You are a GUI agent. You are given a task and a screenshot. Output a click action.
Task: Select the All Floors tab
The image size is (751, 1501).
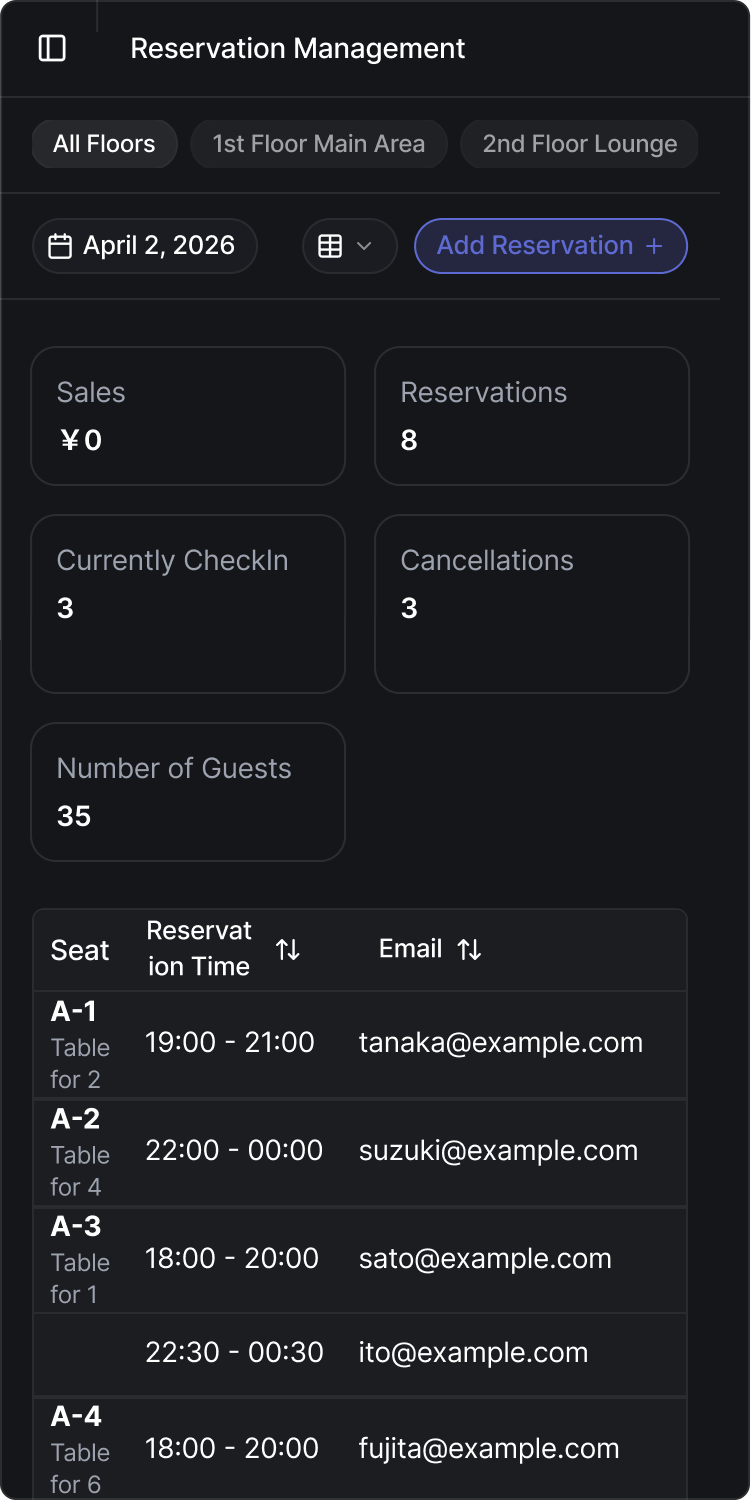pyautogui.click(x=104, y=144)
